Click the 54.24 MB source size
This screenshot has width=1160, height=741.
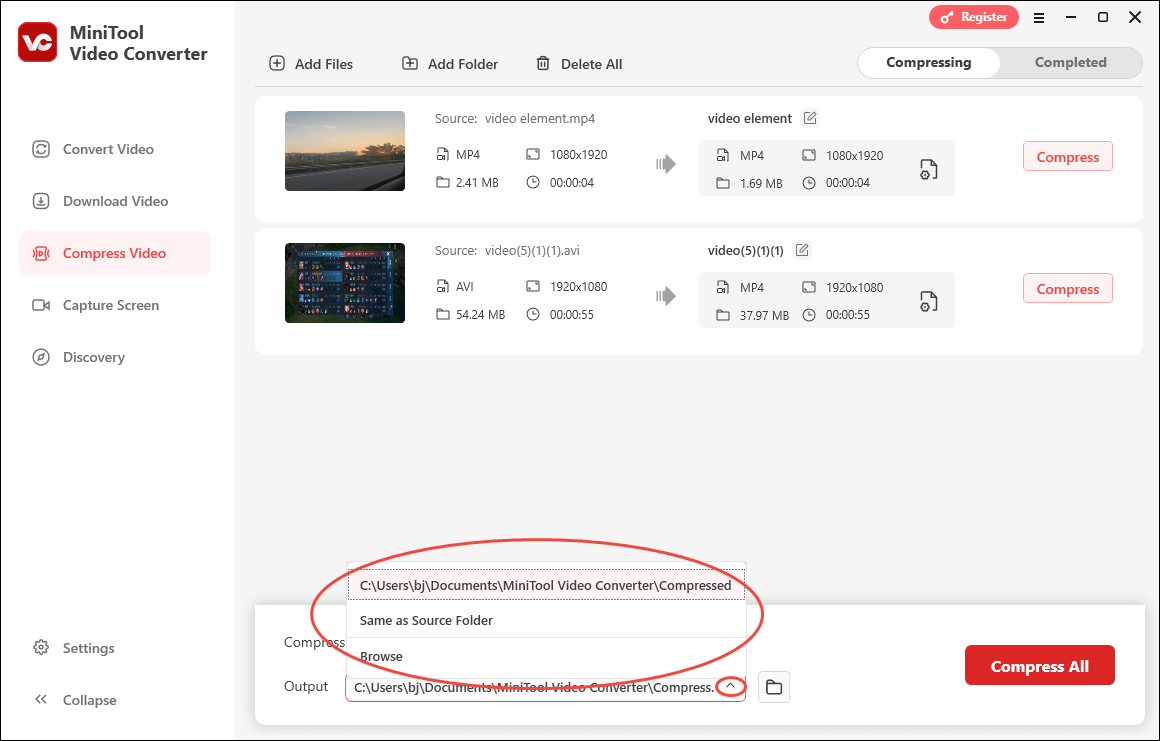480,314
